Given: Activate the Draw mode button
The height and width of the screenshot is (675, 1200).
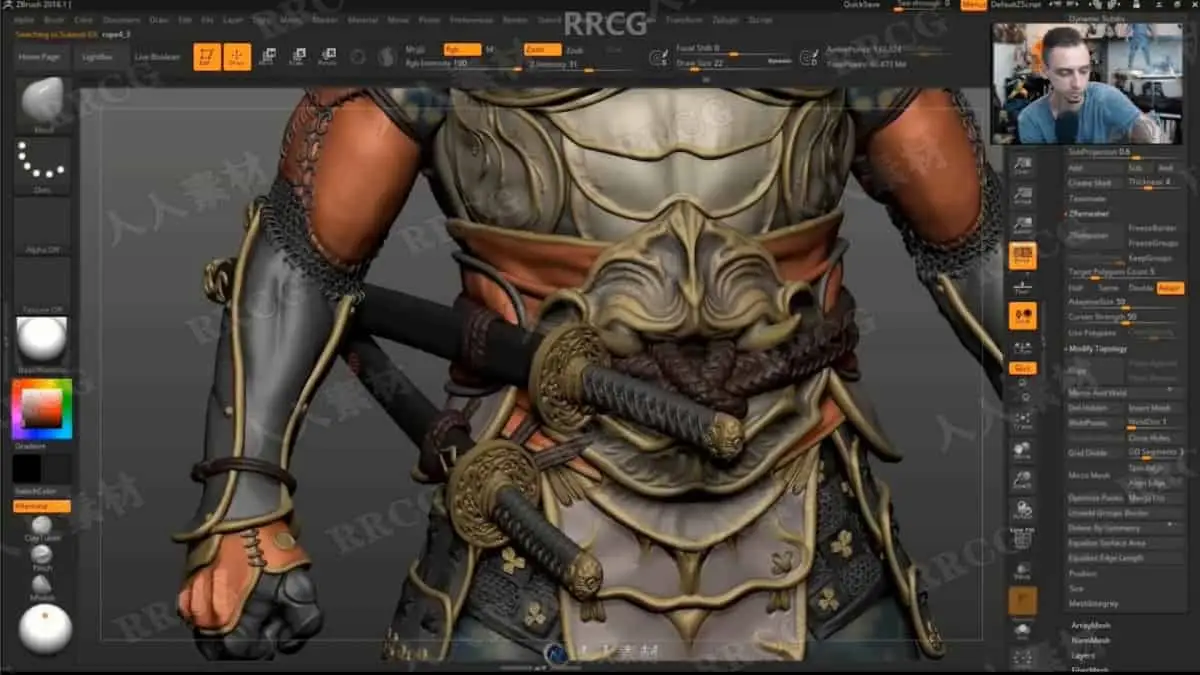Looking at the screenshot, I should click(x=237, y=57).
